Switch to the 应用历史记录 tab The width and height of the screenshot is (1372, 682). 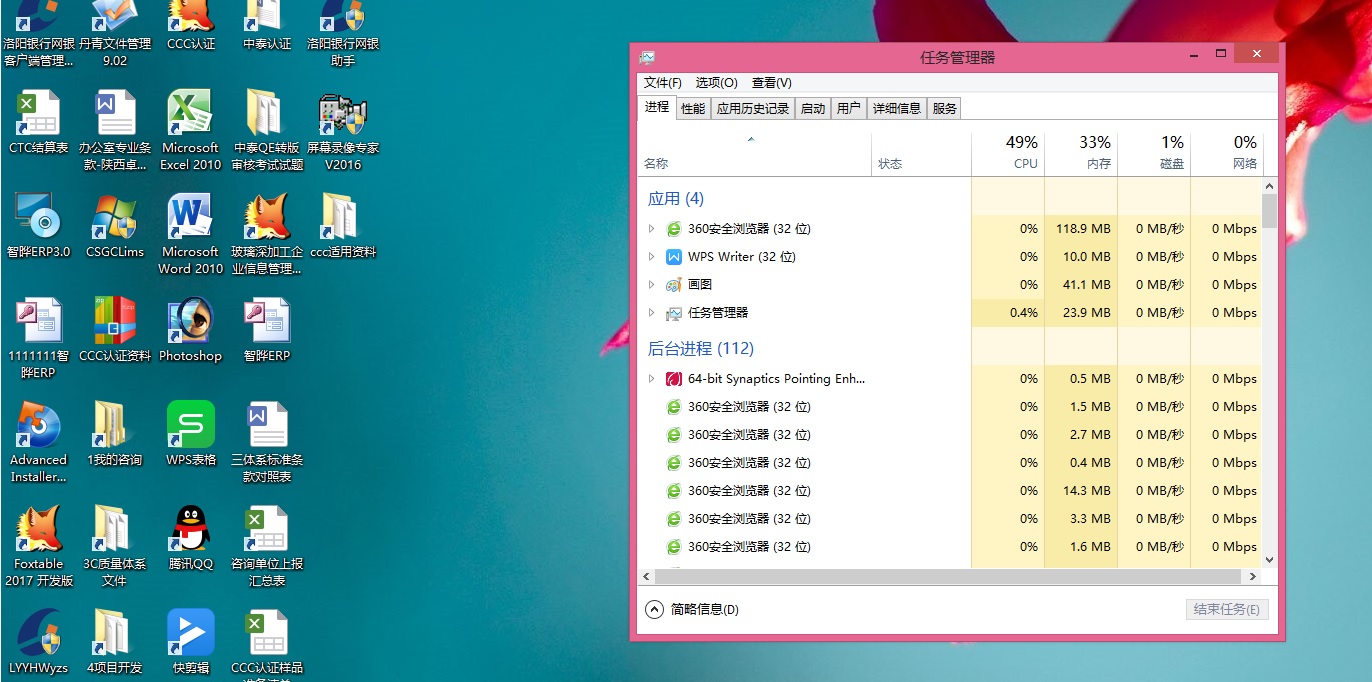[x=753, y=108]
